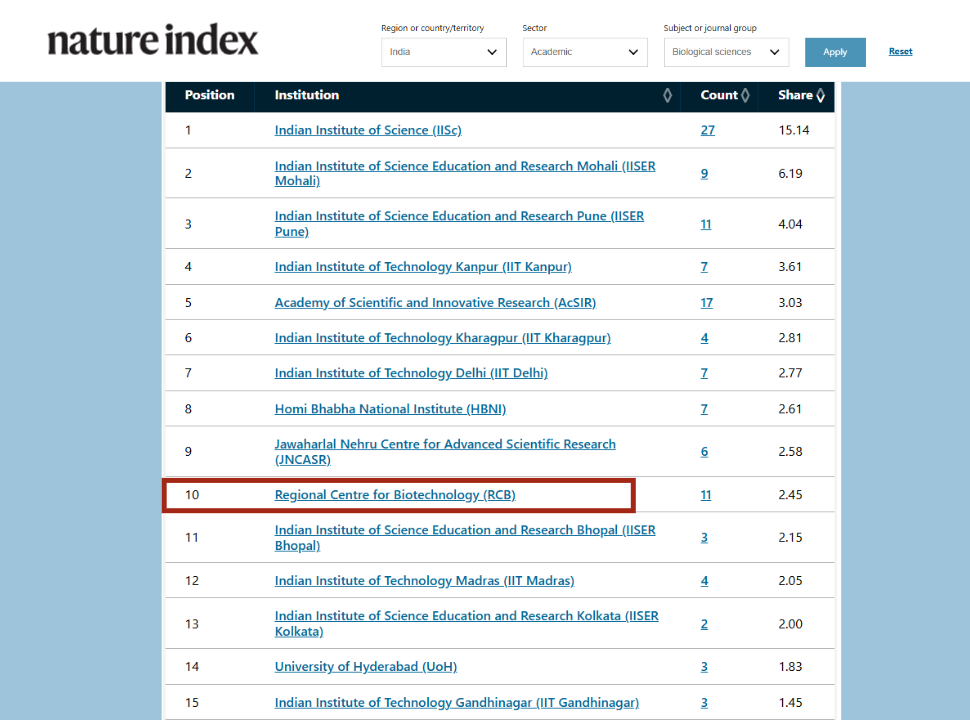The width and height of the screenshot is (970, 720).
Task: Click the Nature Index logo
Action: tap(152, 41)
